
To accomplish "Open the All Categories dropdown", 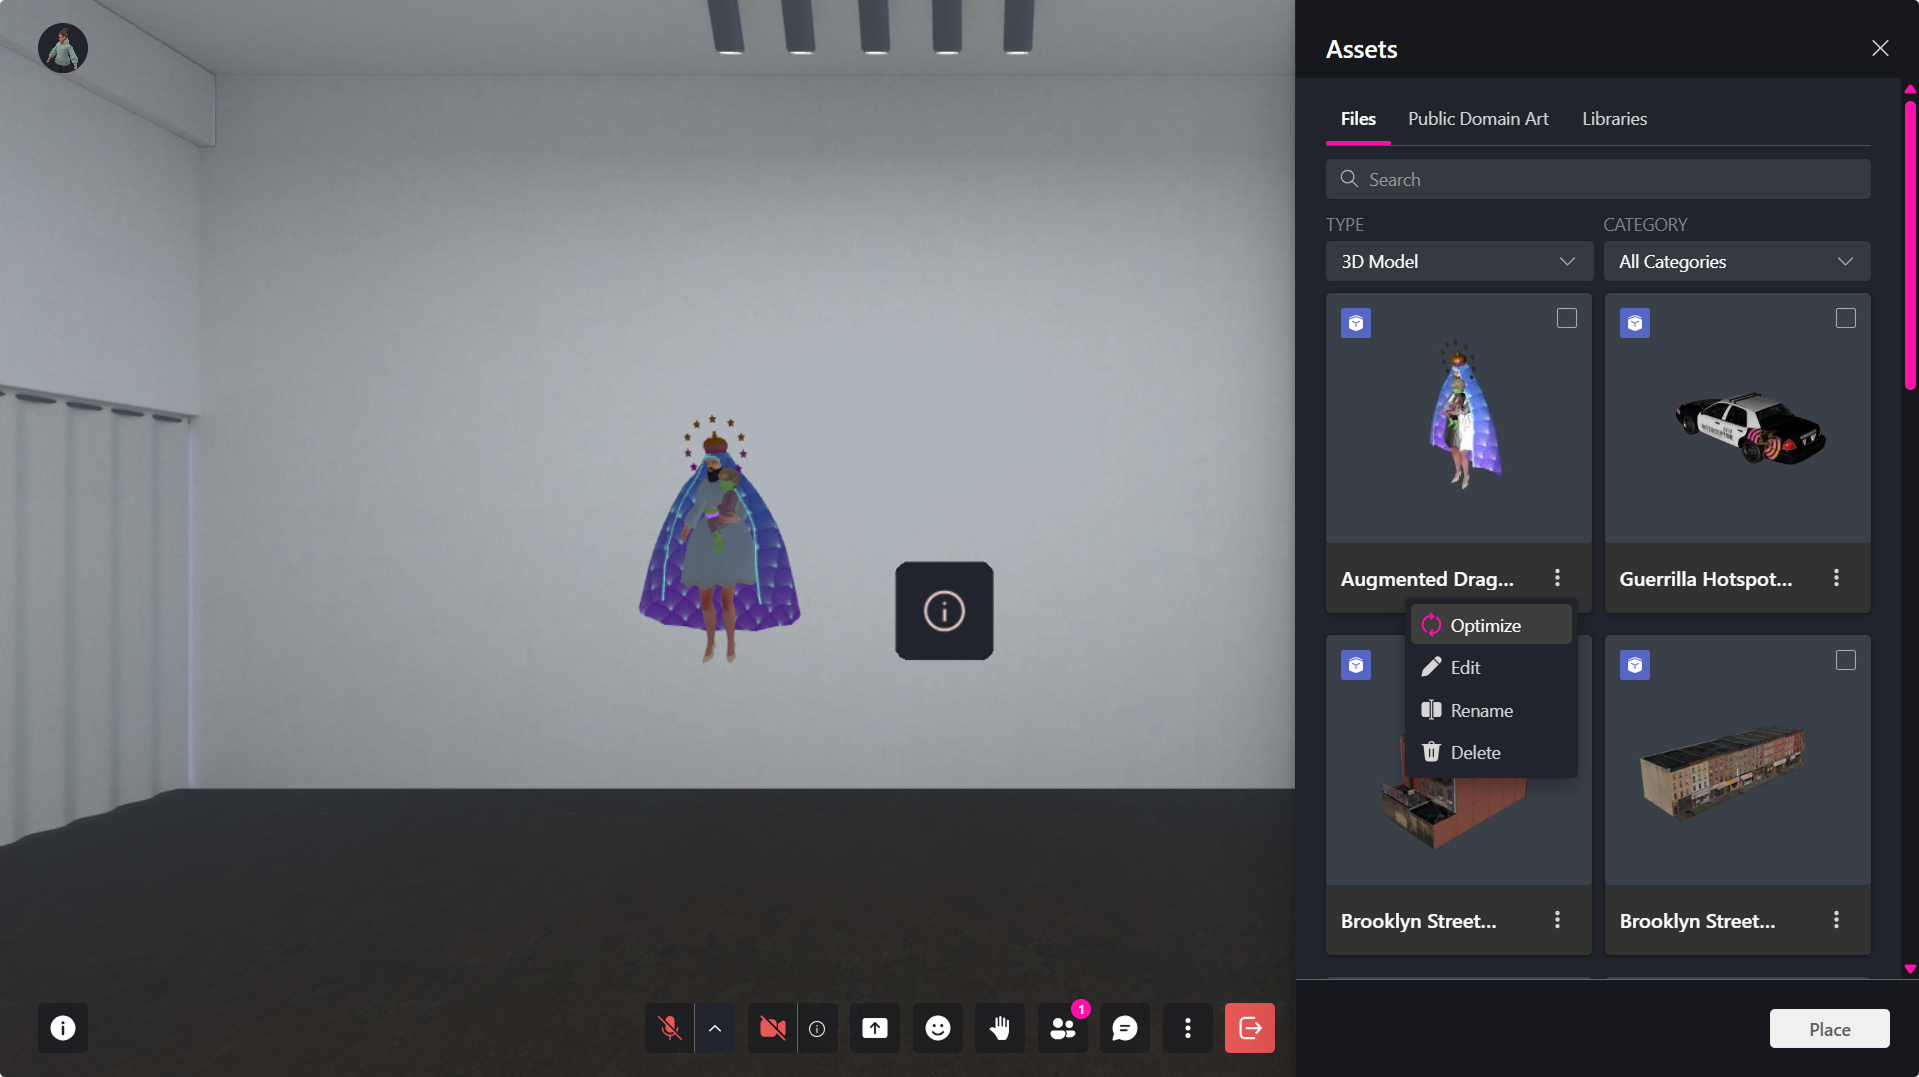I will (x=1736, y=261).
